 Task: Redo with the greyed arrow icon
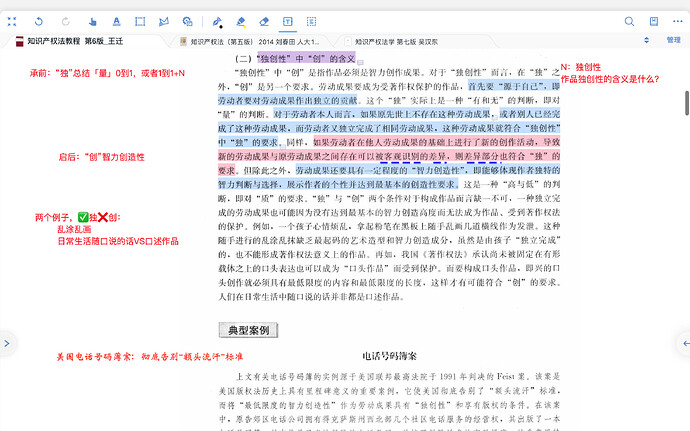click(x=66, y=22)
